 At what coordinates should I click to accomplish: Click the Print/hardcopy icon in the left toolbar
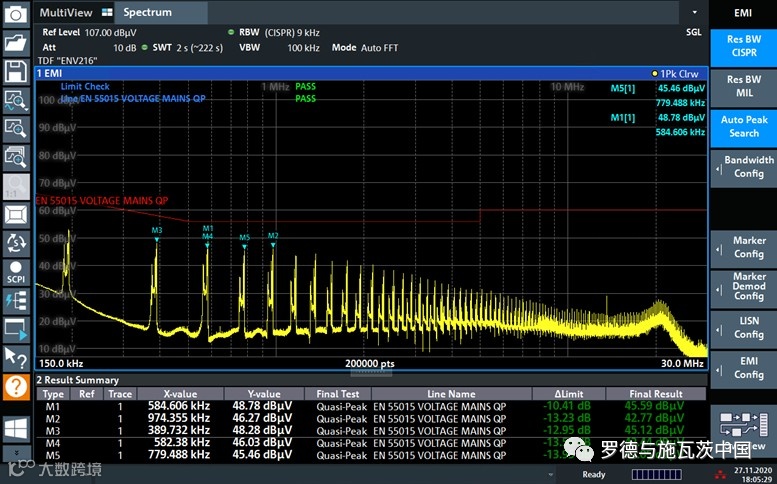15,14
